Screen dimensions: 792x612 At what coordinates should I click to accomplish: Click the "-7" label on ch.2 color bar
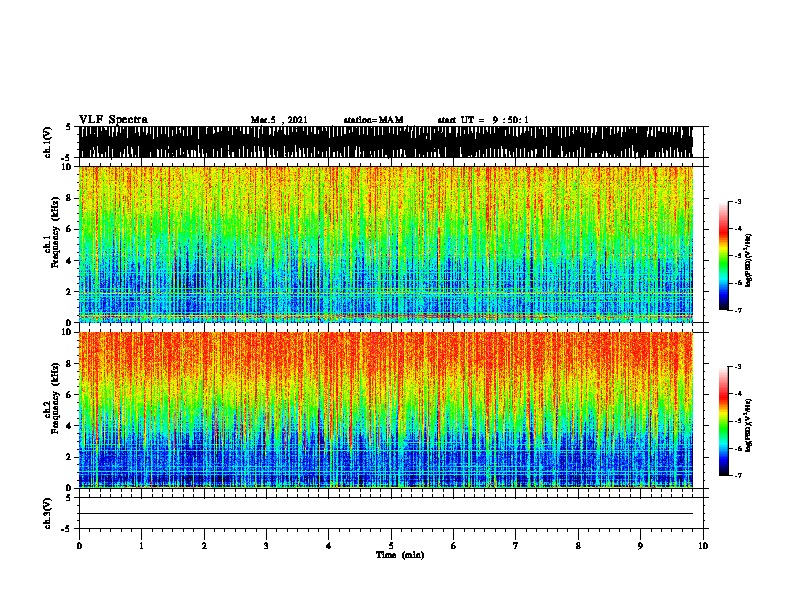pyautogui.click(x=737, y=475)
